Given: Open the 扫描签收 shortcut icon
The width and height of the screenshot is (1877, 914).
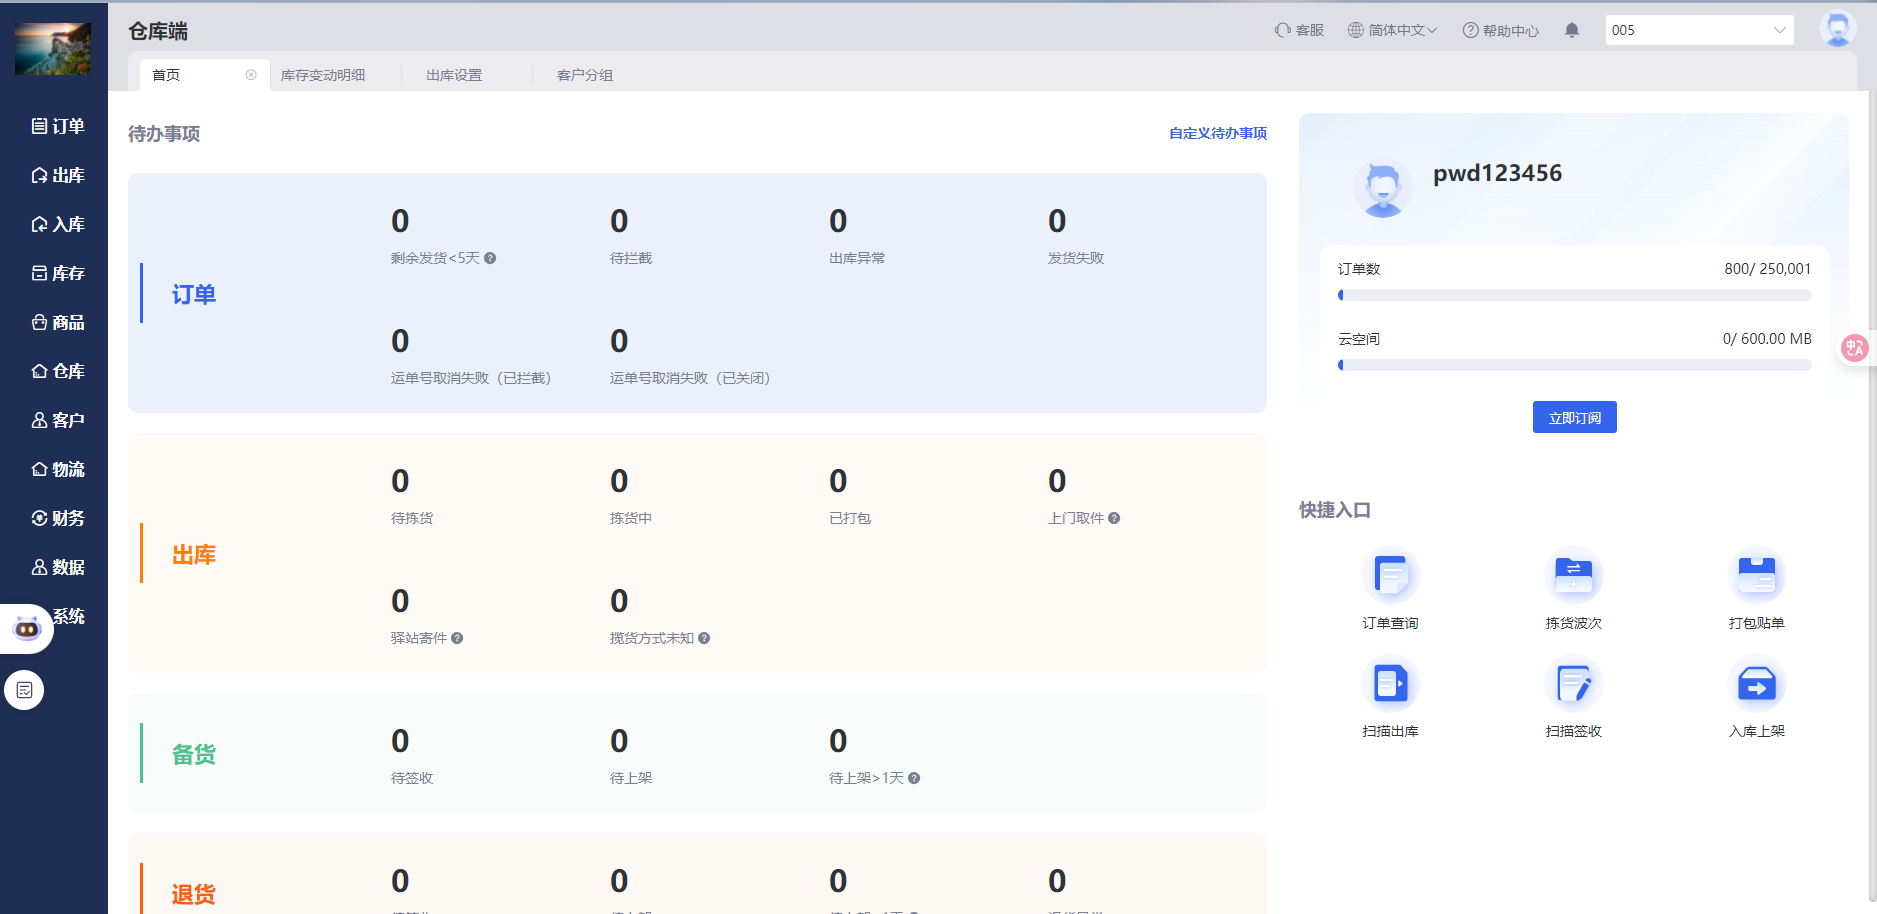Looking at the screenshot, I should pos(1573,685).
